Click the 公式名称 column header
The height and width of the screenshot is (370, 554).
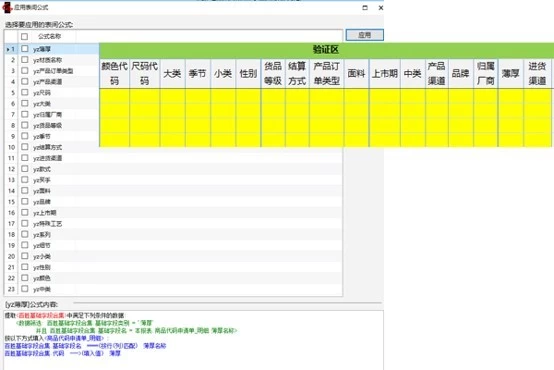[x=49, y=36]
